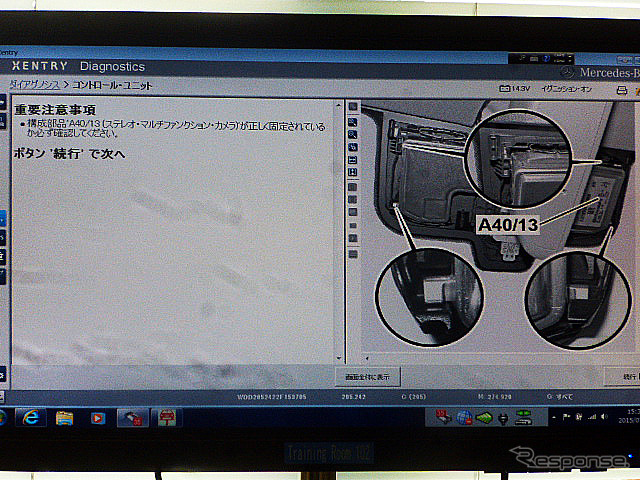640x480 pixels.
Task: Select the zoom out magnifier tool
Action: point(353,135)
